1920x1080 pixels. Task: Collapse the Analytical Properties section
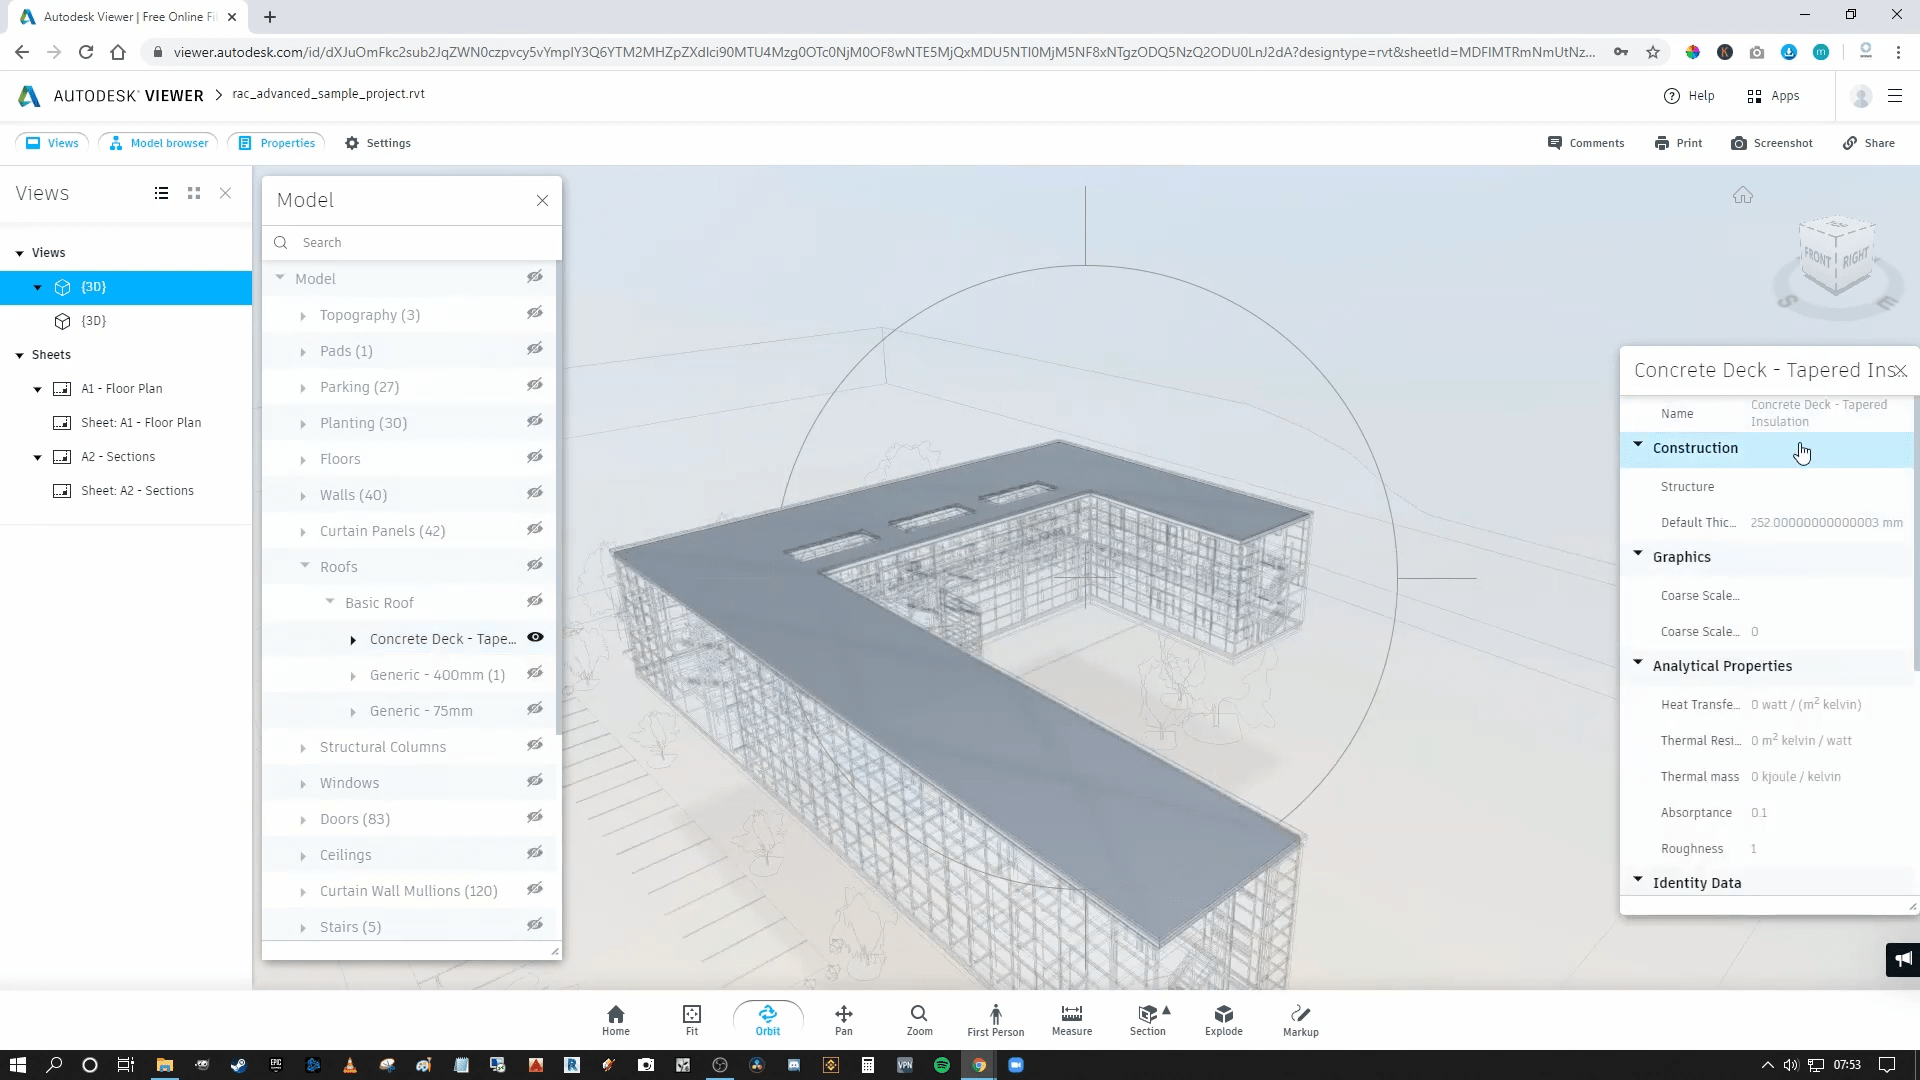coord(1638,664)
